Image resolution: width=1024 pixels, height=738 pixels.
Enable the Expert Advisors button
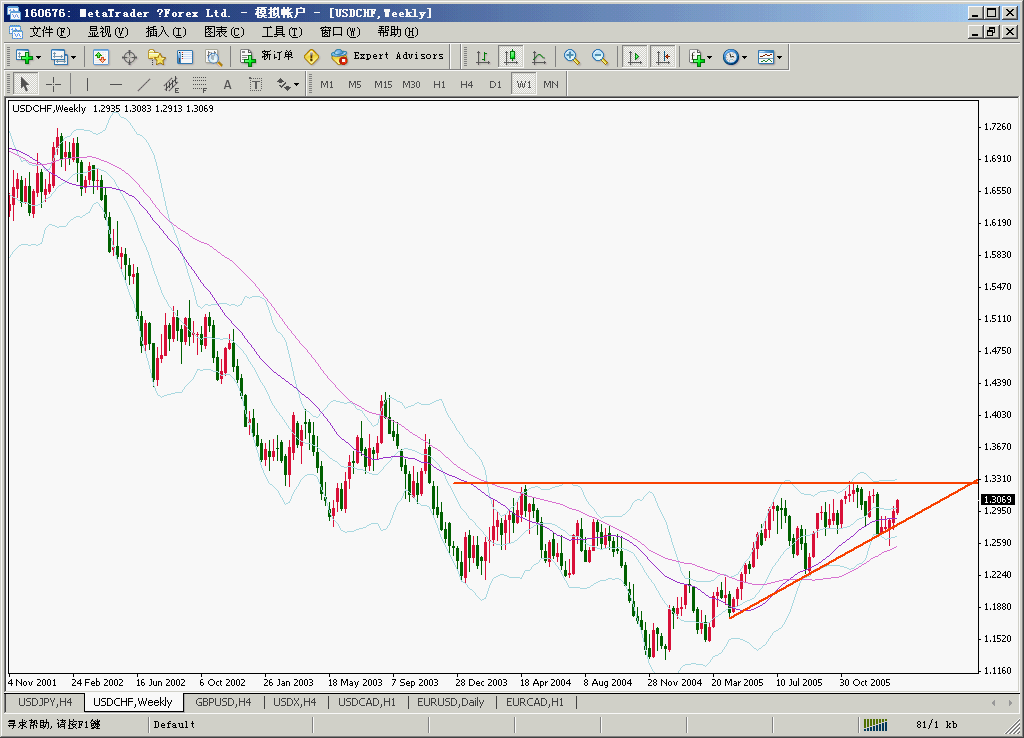click(x=388, y=57)
